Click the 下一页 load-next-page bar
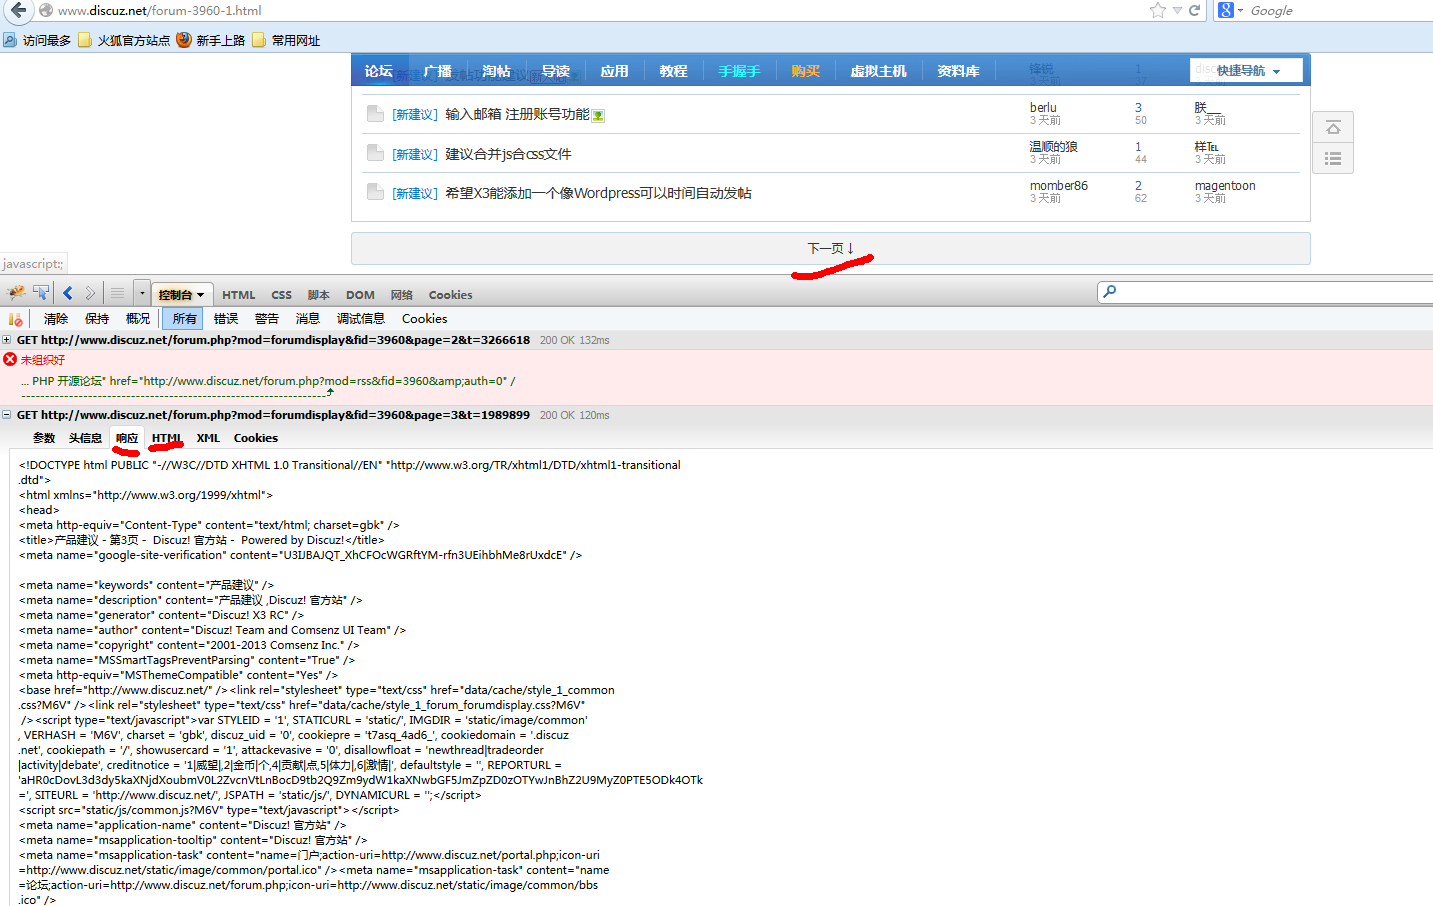This screenshot has width=1433, height=906. click(830, 248)
